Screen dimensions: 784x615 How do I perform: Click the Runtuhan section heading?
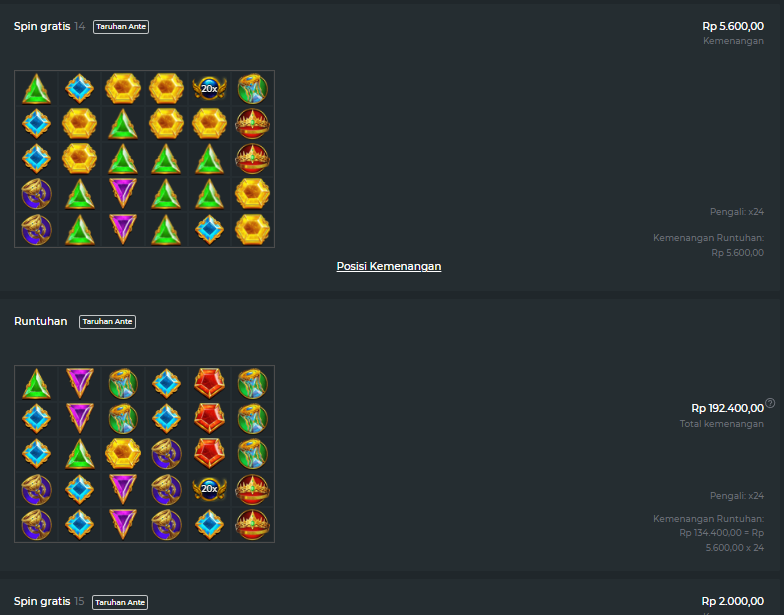(40, 321)
